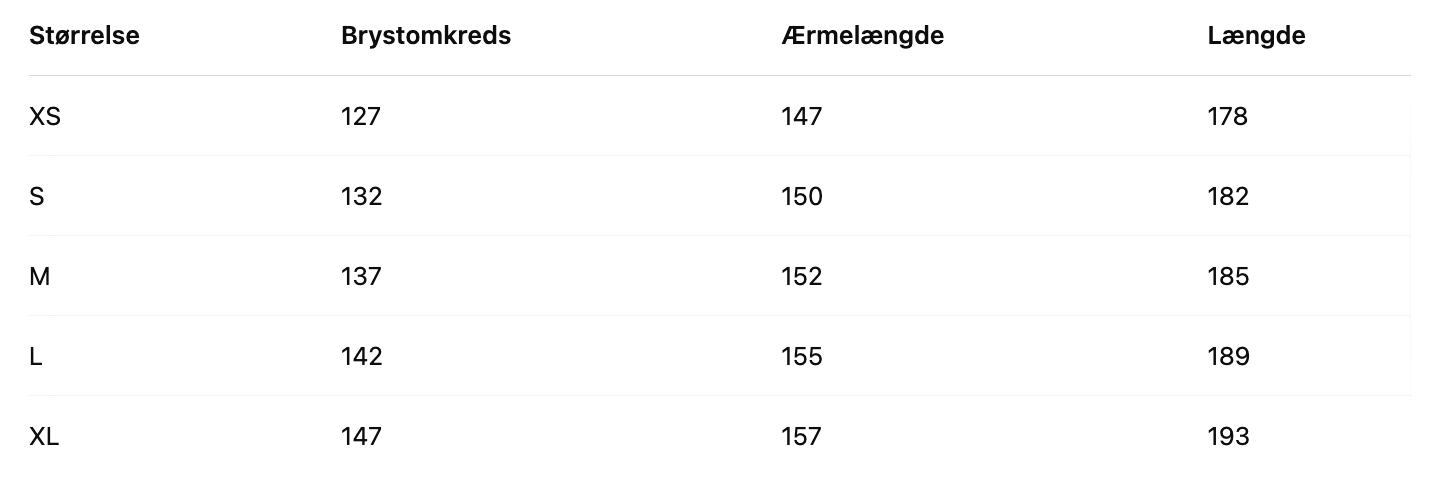This screenshot has height=488, width=1432.
Task: Click Brystomkreds value 137 for size M
Action: 361,277
